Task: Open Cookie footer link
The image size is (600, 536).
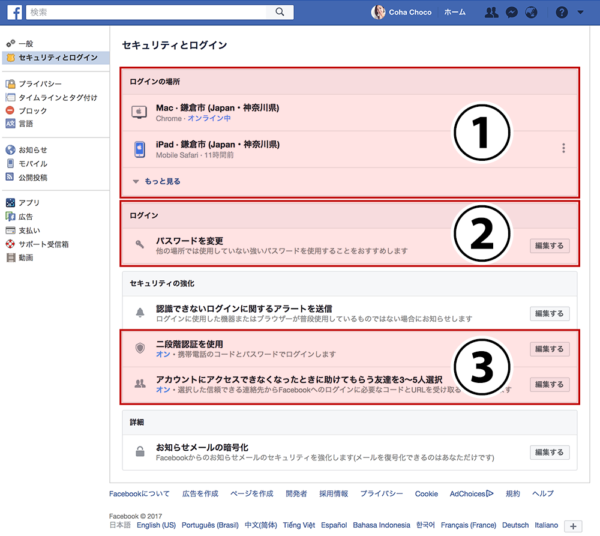Action: (x=426, y=494)
